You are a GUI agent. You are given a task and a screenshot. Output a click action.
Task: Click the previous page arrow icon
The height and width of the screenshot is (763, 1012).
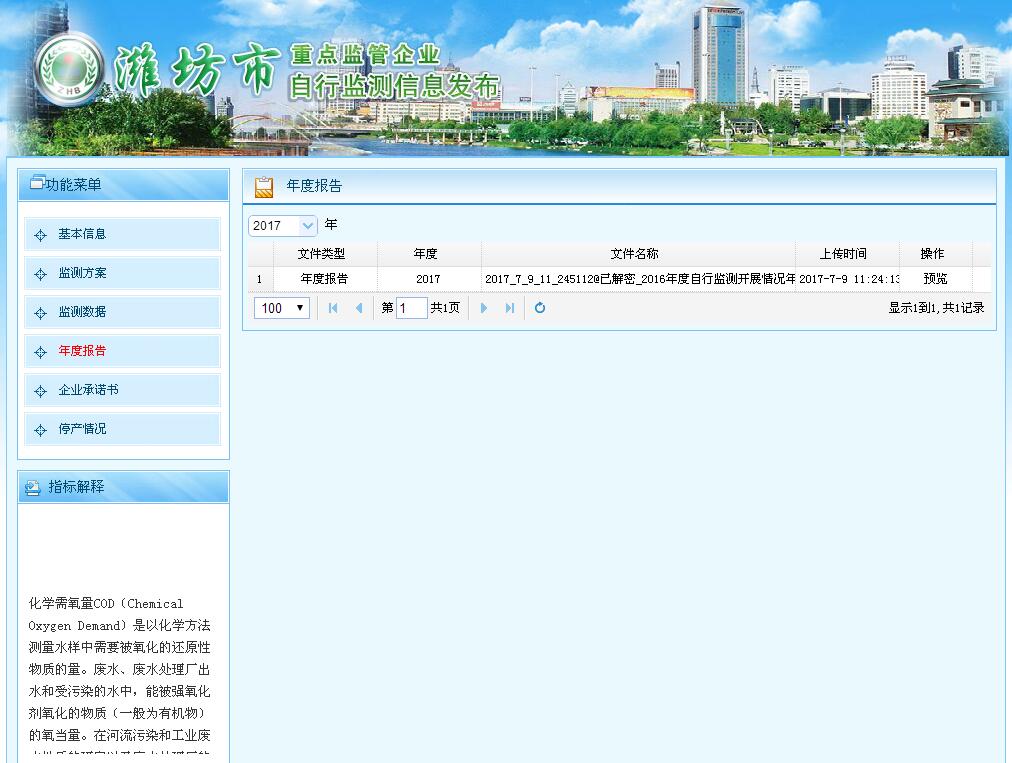(357, 308)
